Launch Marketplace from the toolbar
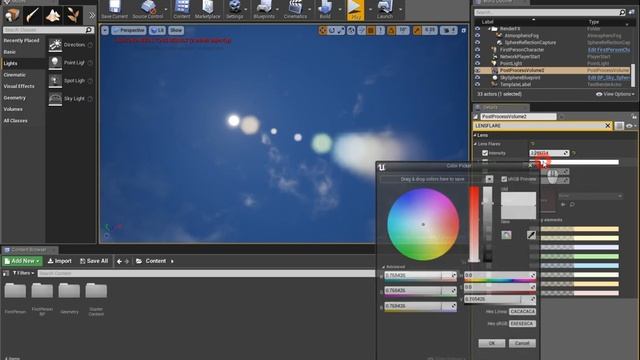The width and height of the screenshot is (640, 360). tap(207, 9)
